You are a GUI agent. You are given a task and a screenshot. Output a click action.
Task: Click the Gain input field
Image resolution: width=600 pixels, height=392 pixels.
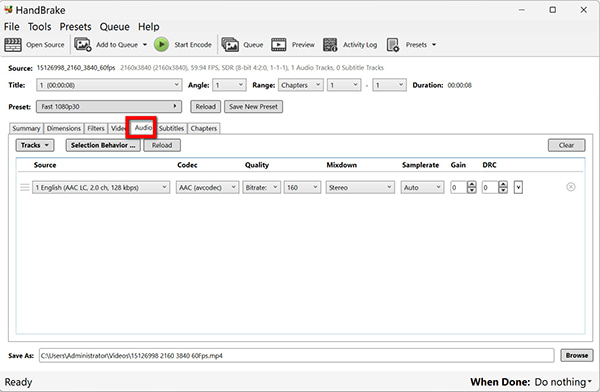459,188
